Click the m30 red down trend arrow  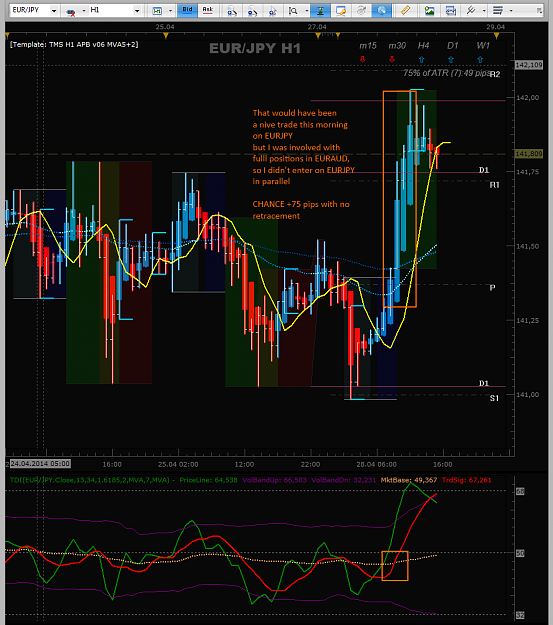click(392, 59)
